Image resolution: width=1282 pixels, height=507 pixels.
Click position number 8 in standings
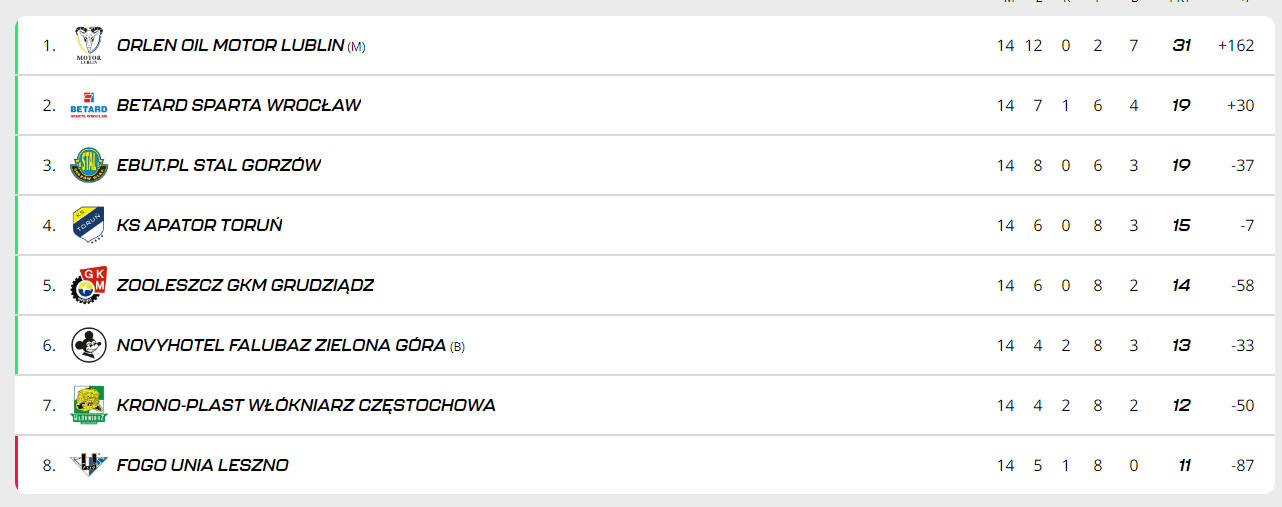point(49,465)
